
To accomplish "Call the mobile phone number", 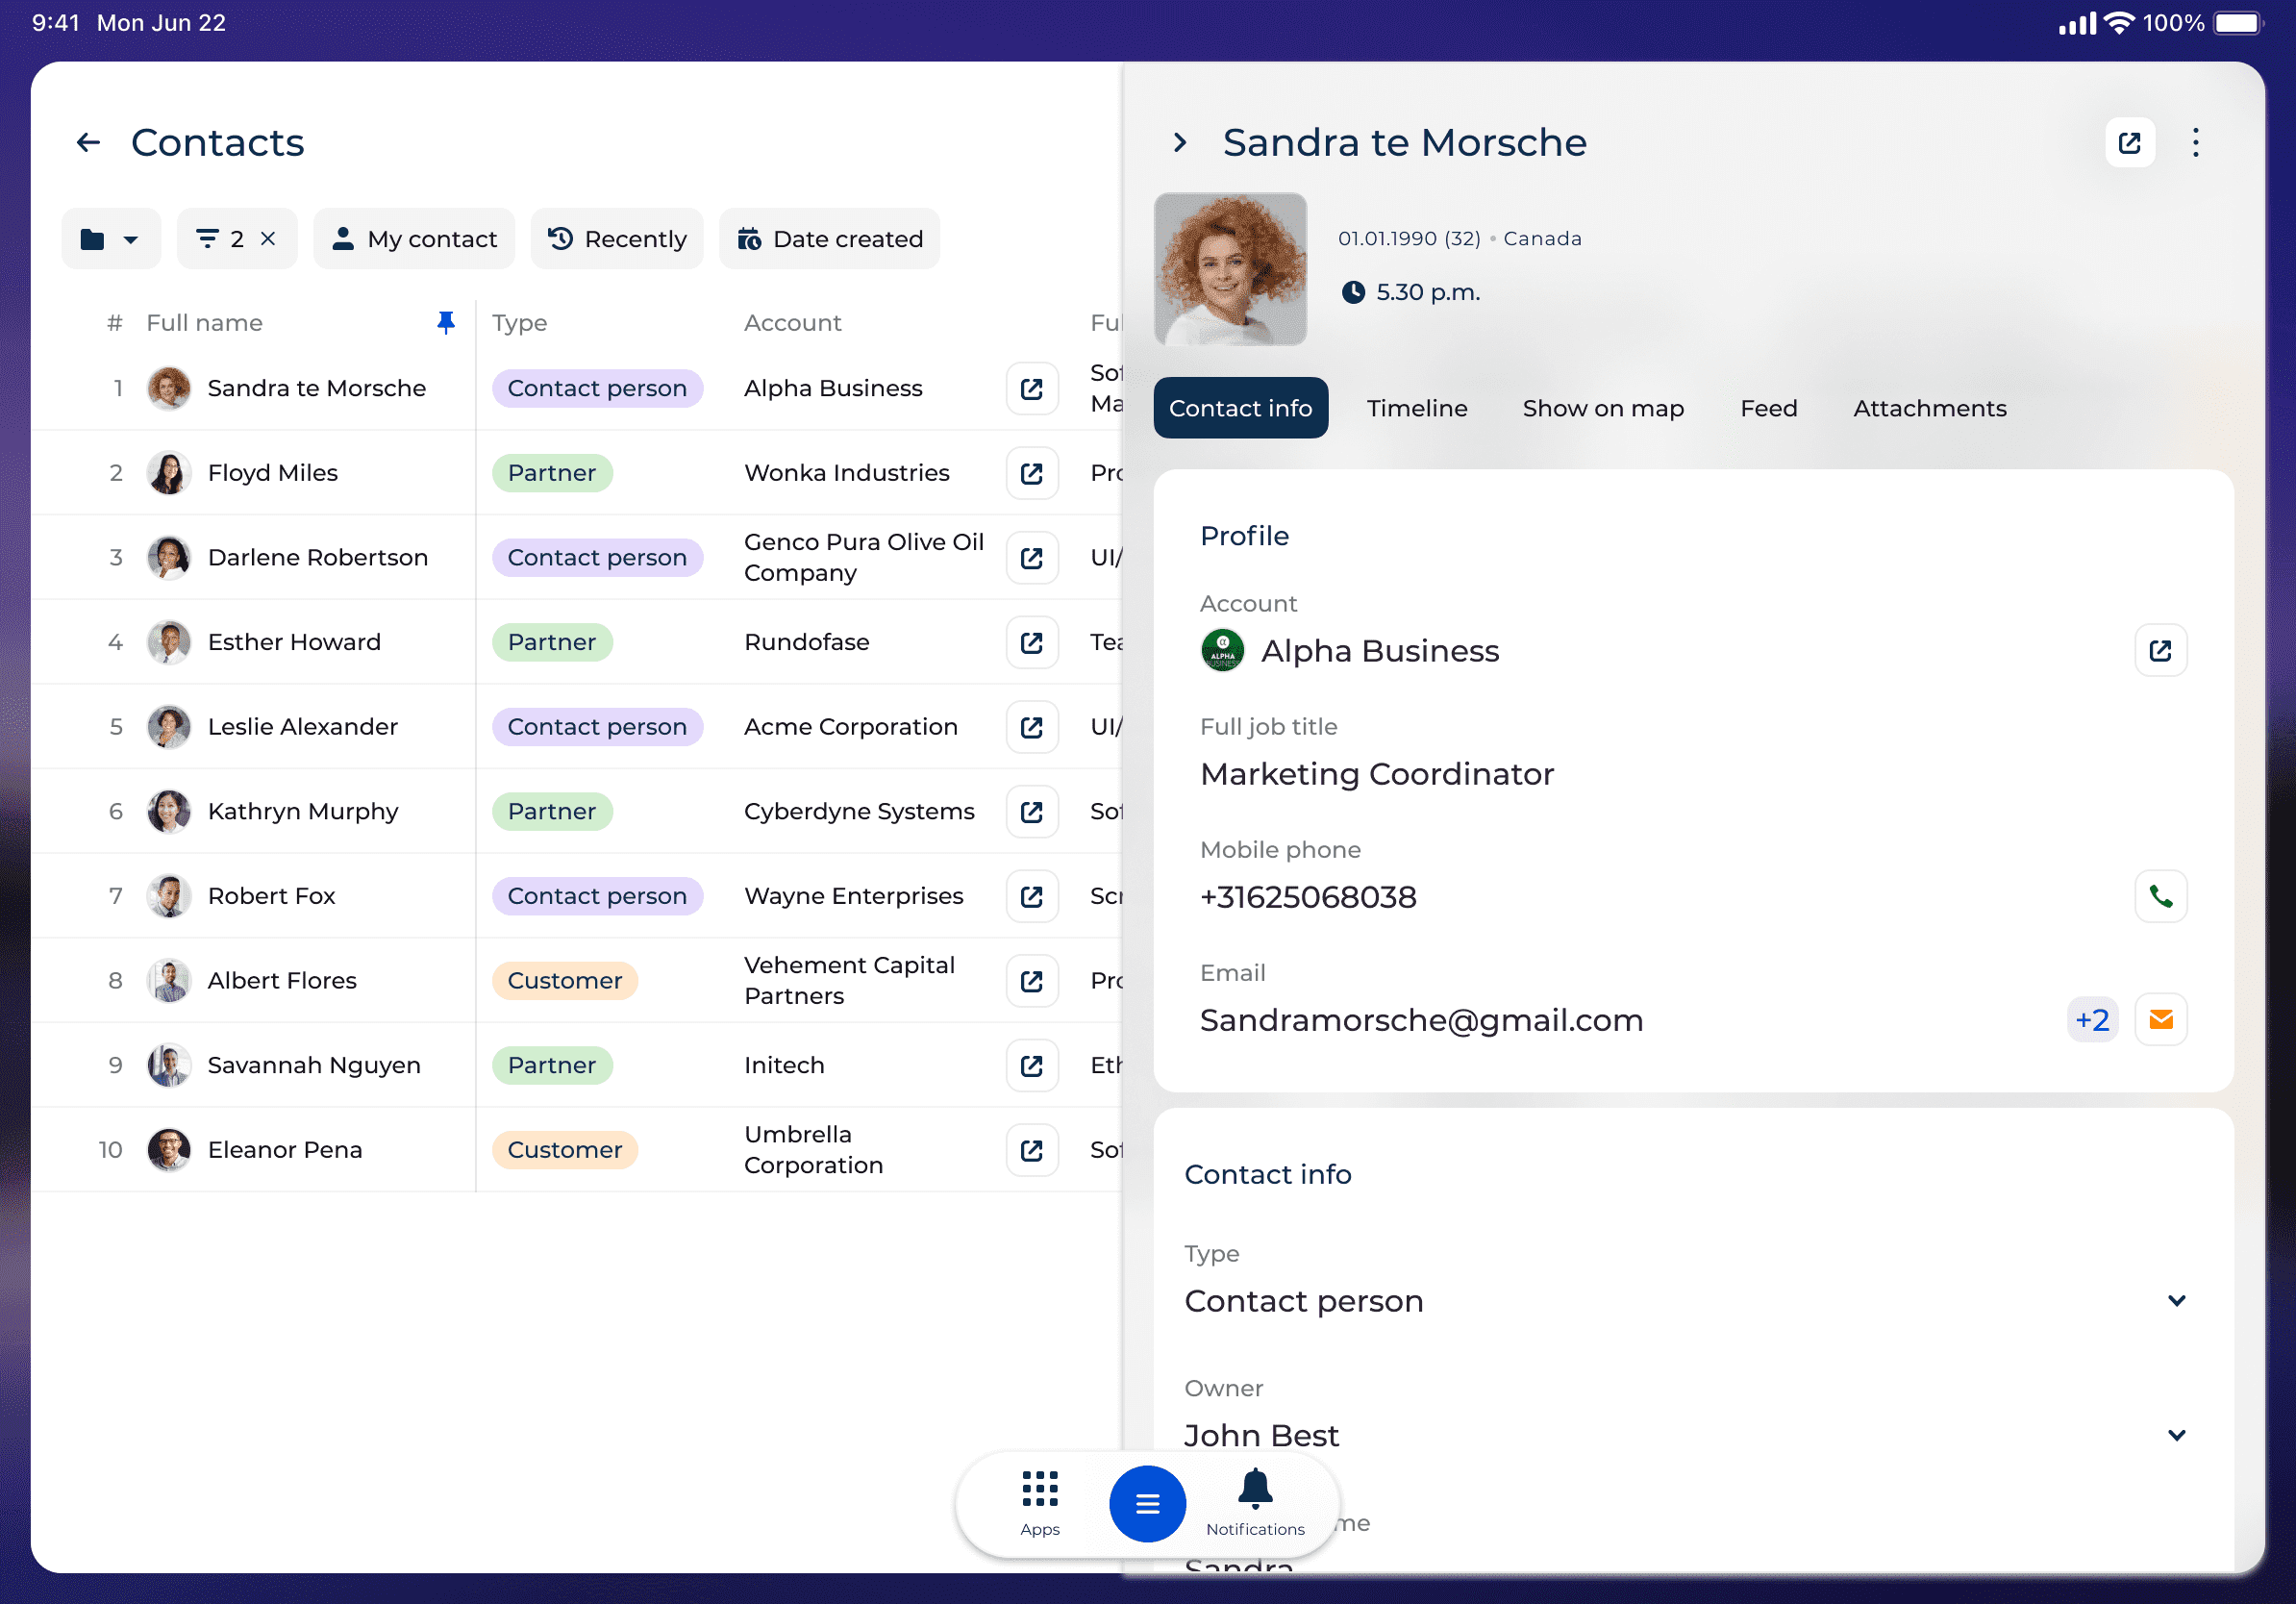I will (x=2160, y=896).
